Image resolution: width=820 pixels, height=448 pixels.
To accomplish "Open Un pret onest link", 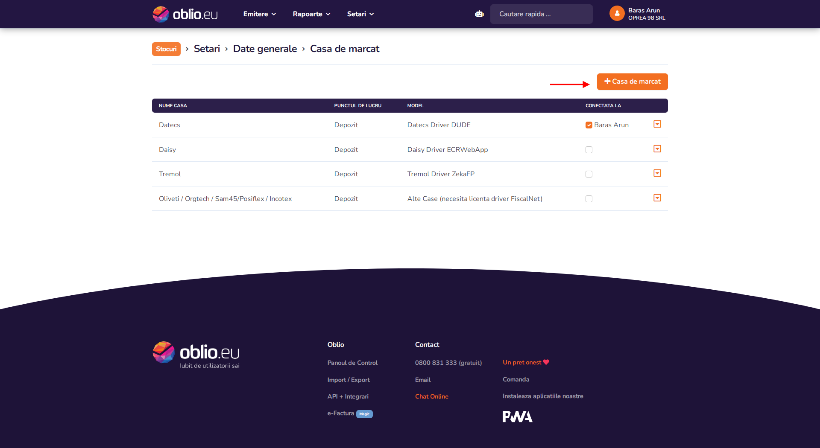I will [526, 362].
